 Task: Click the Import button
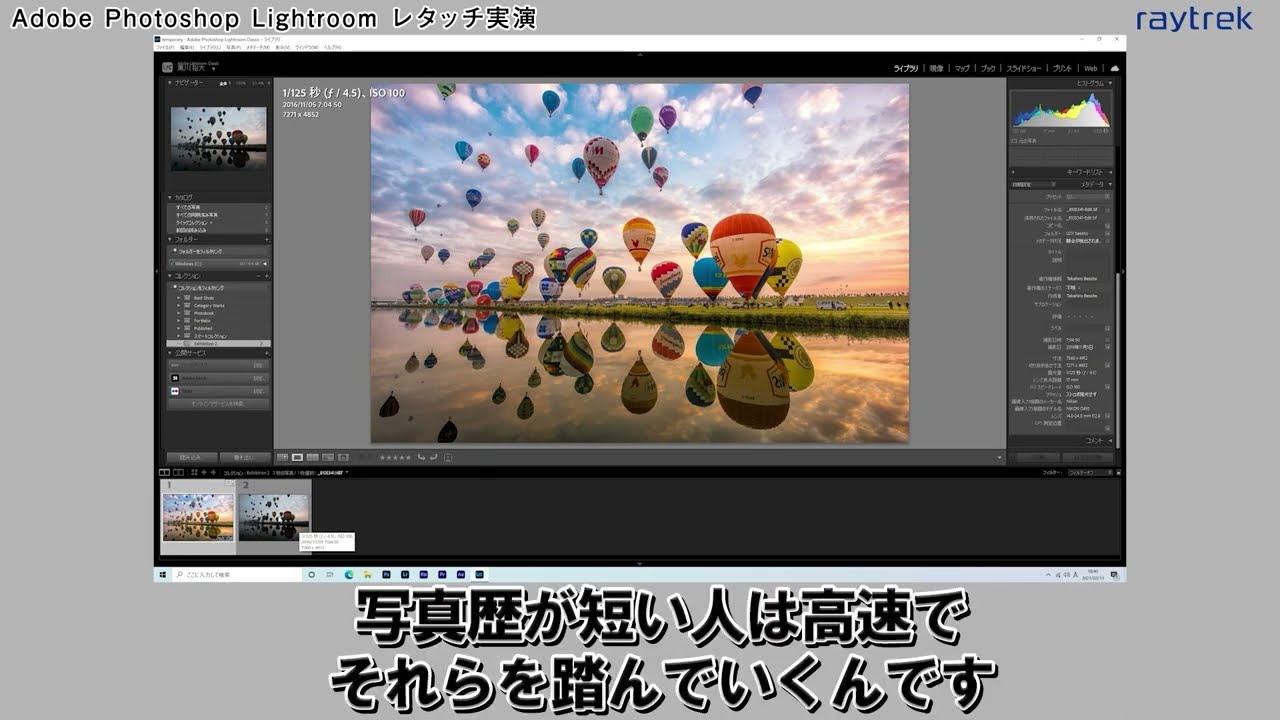coord(191,457)
